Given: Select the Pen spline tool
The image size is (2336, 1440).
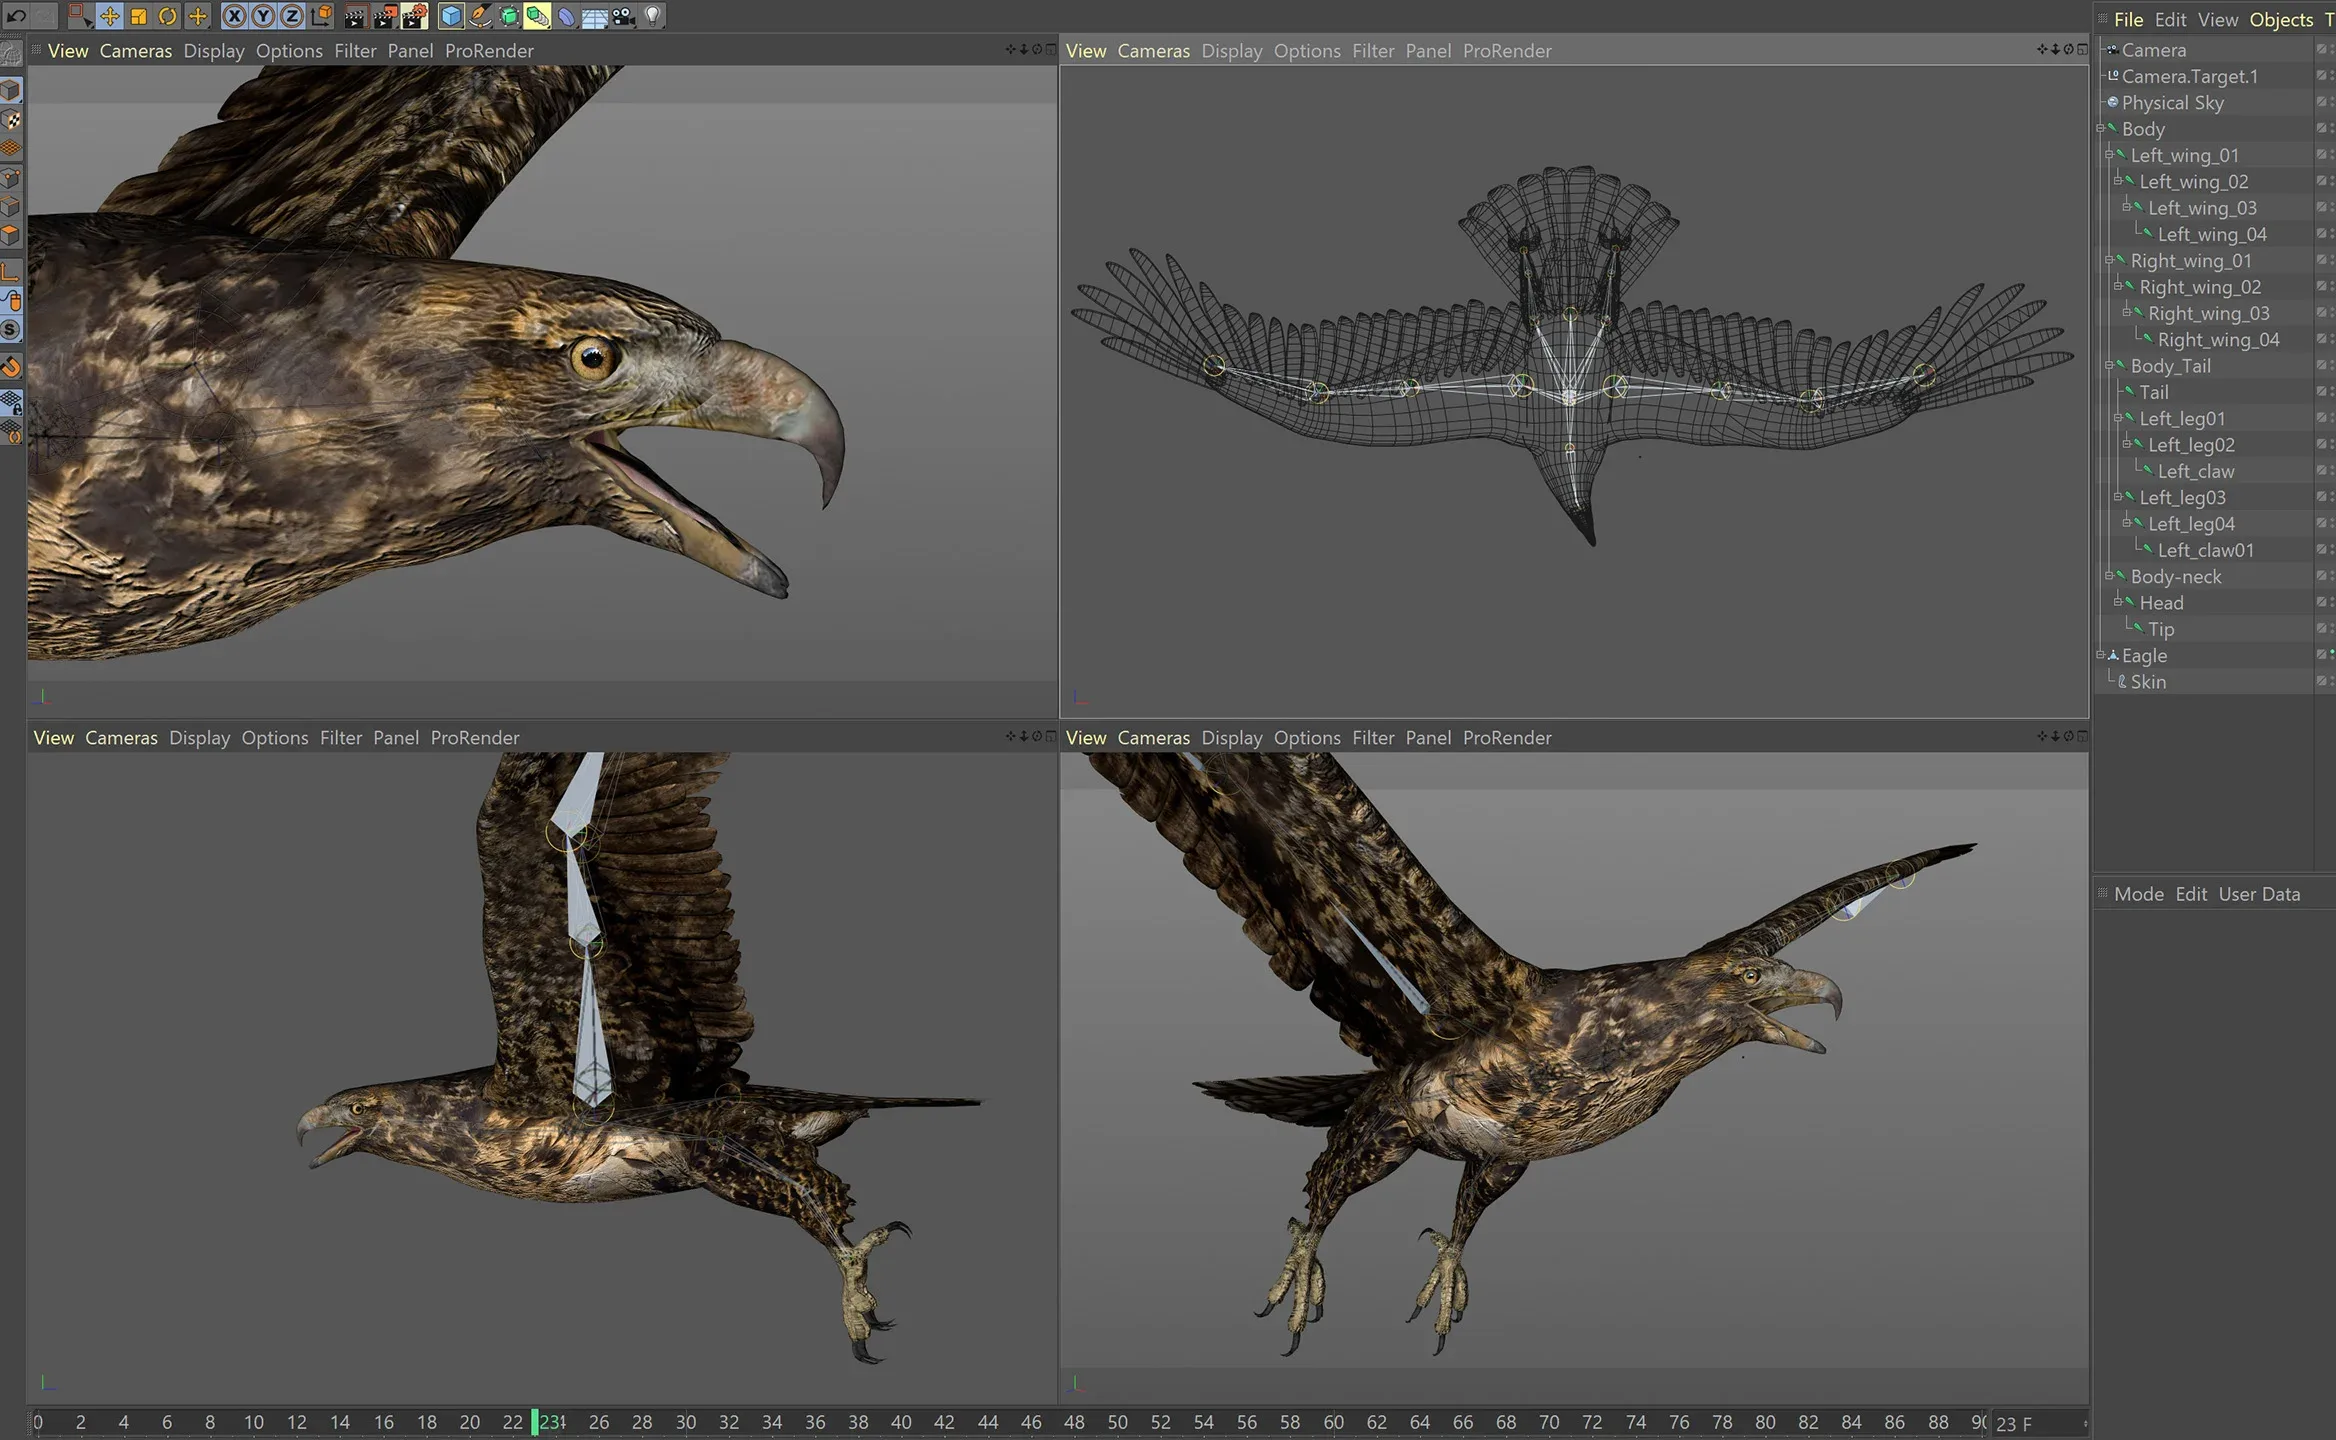Looking at the screenshot, I should click(x=480, y=16).
